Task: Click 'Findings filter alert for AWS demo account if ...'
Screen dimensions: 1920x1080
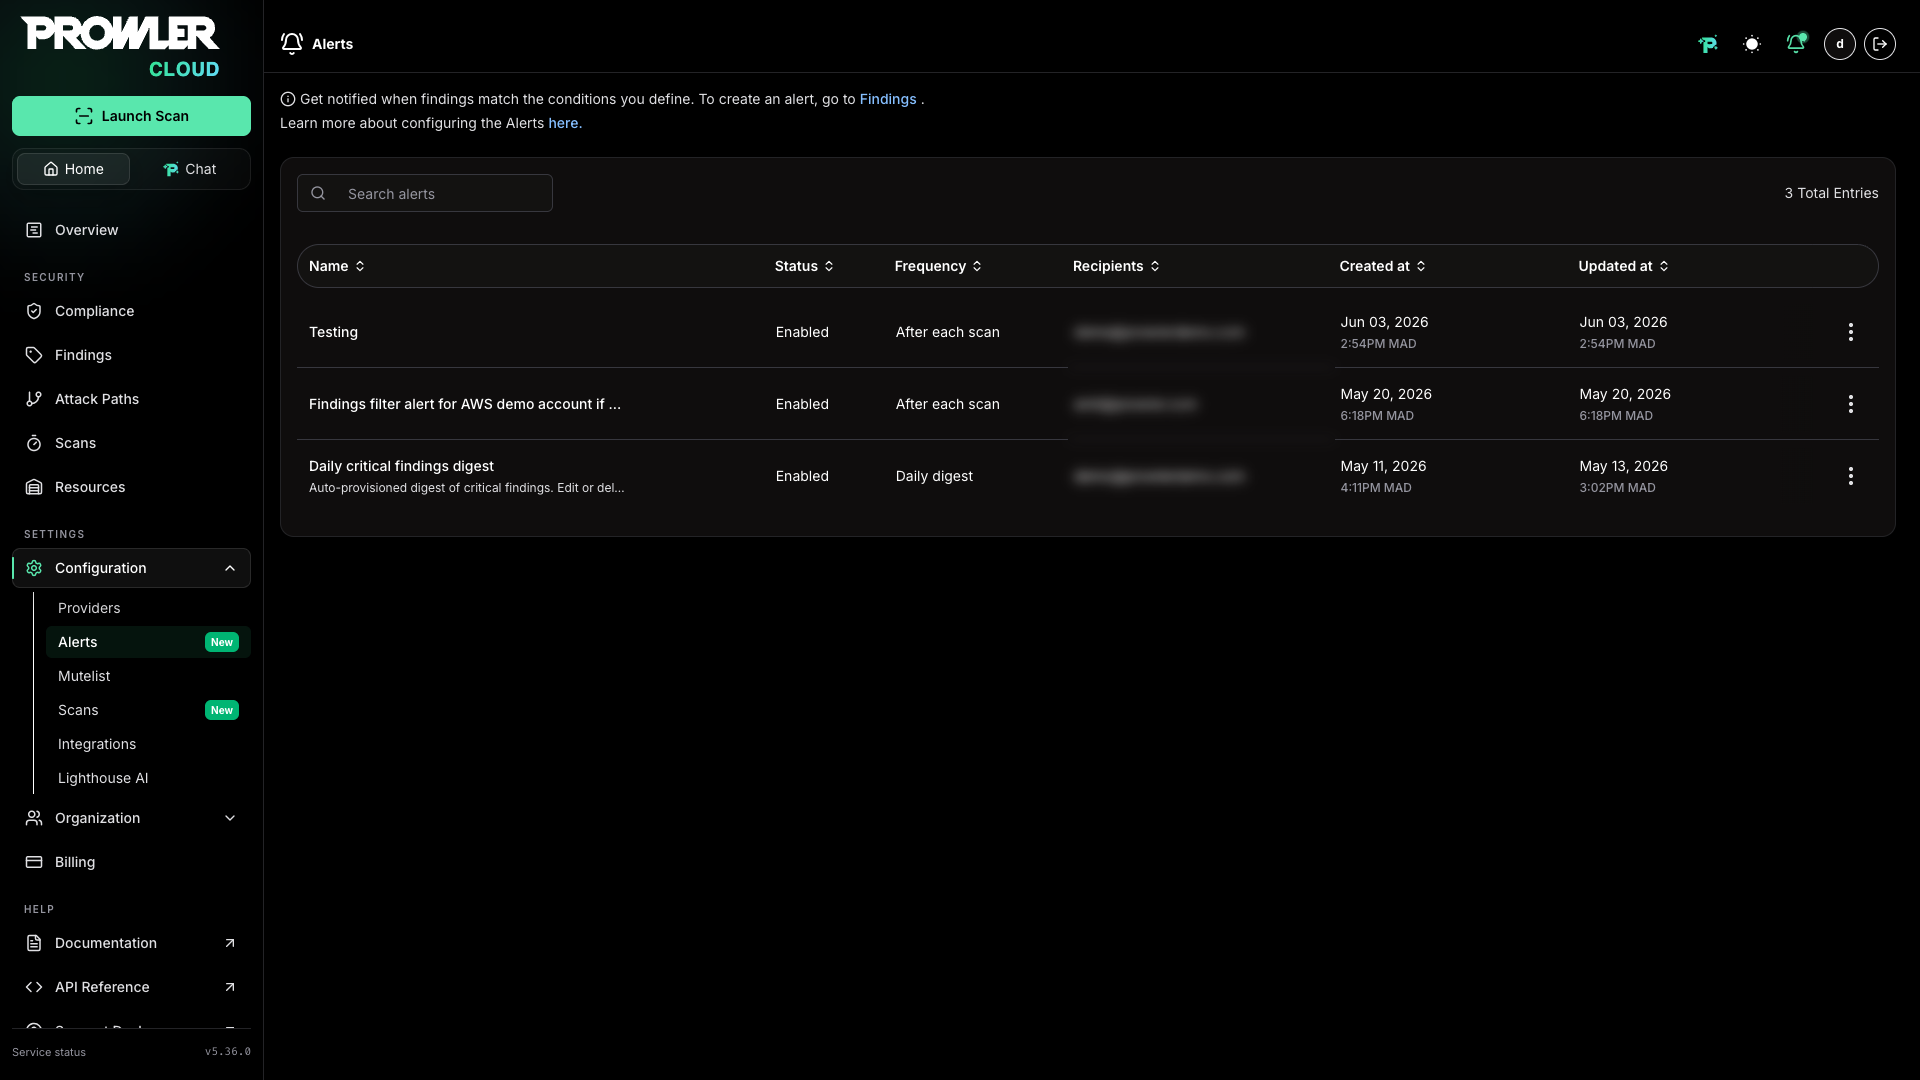Action: pos(465,404)
